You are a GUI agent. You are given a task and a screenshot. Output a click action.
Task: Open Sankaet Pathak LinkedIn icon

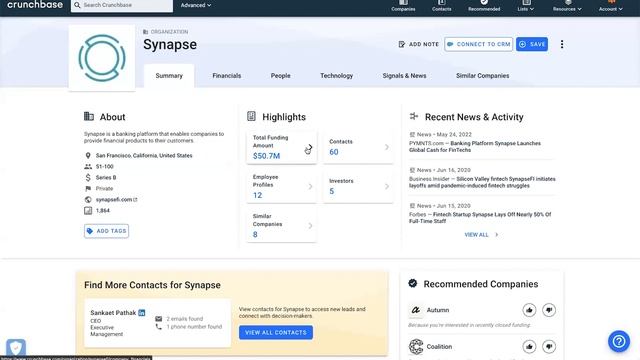(x=142, y=313)
